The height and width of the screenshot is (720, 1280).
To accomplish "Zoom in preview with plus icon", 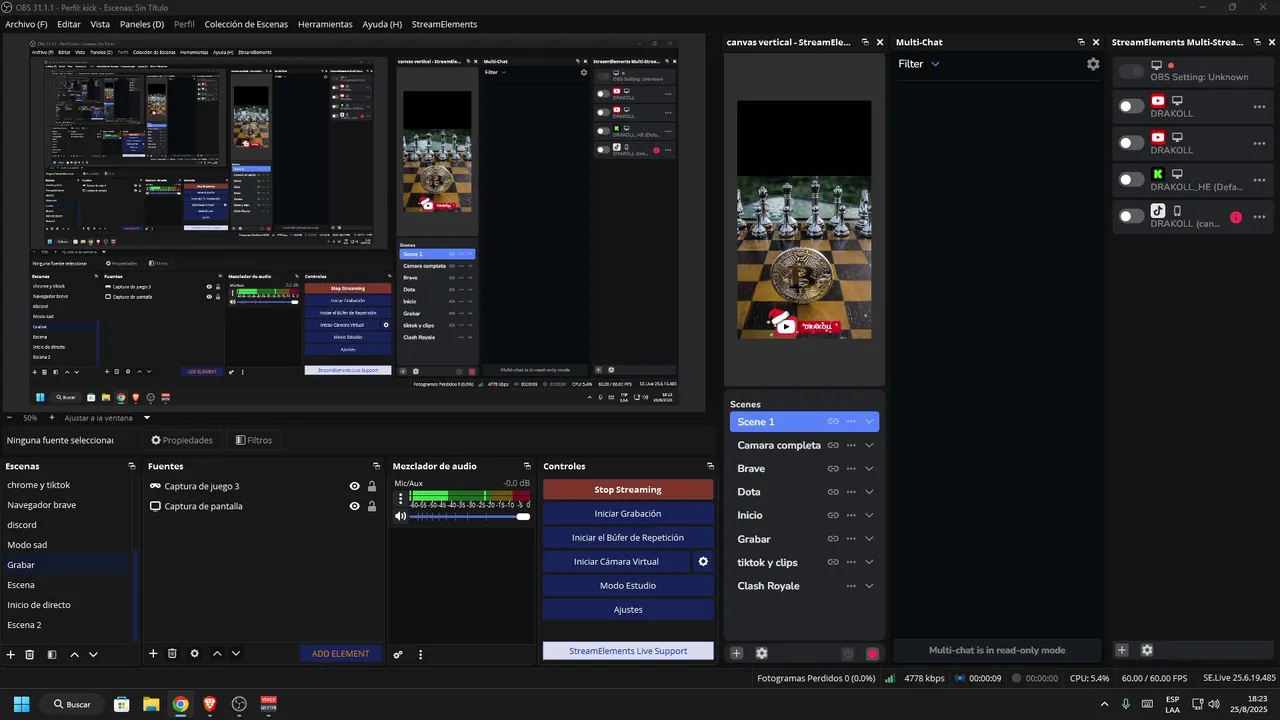I will (x=51, y=417).
